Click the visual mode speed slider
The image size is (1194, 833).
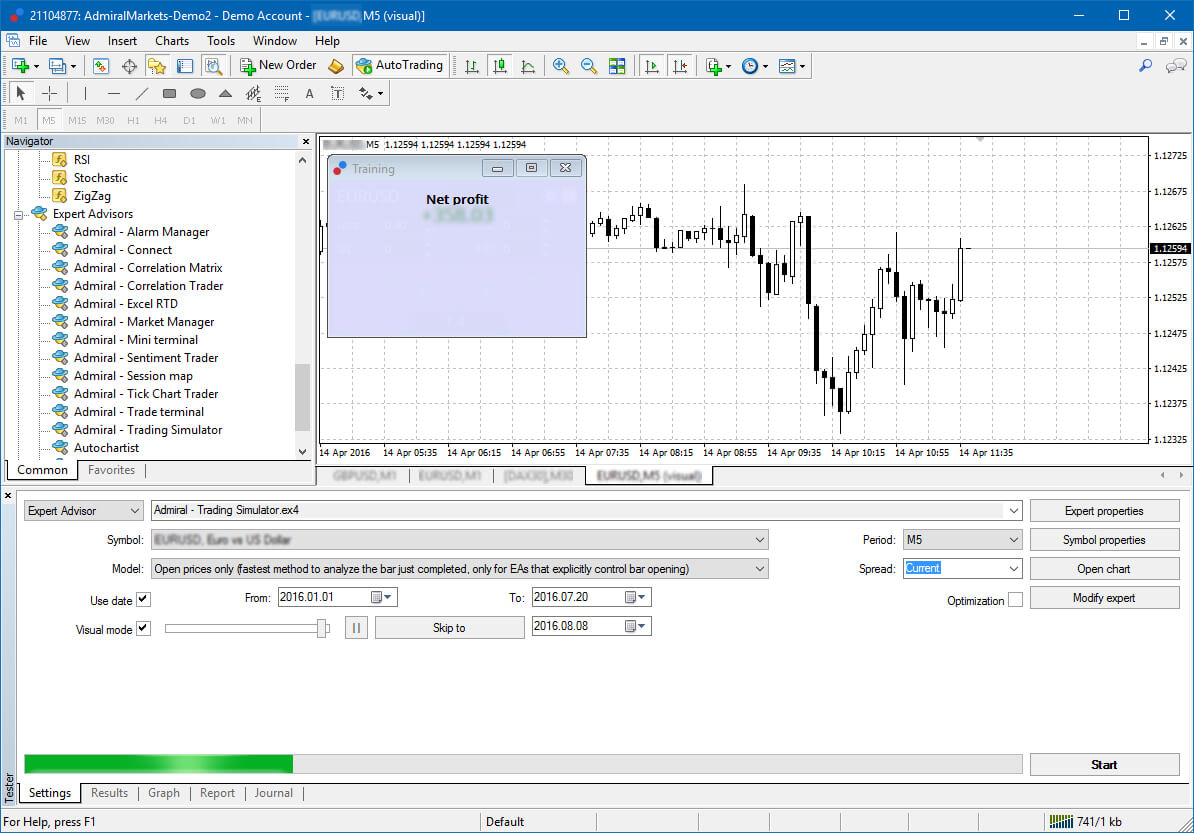point(247,628)
